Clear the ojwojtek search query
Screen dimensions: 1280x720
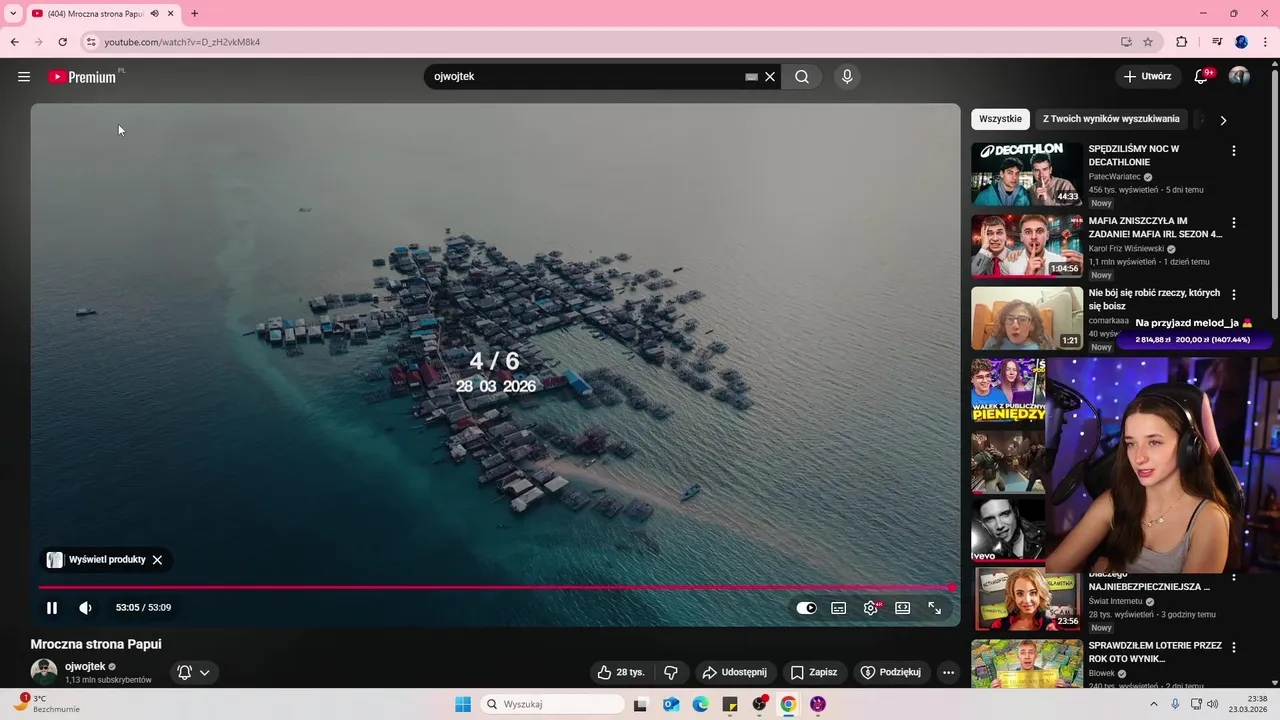click(x=770, y=77)
